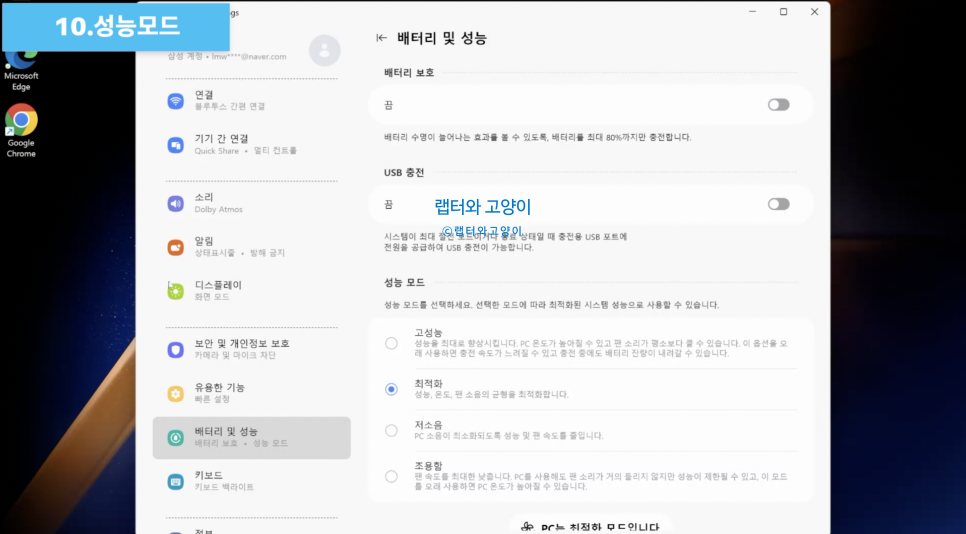Open the 키보드 keyboard icon
Image resolution: width=966 pixels, height=534 pixels.
(x=176, y=481)
